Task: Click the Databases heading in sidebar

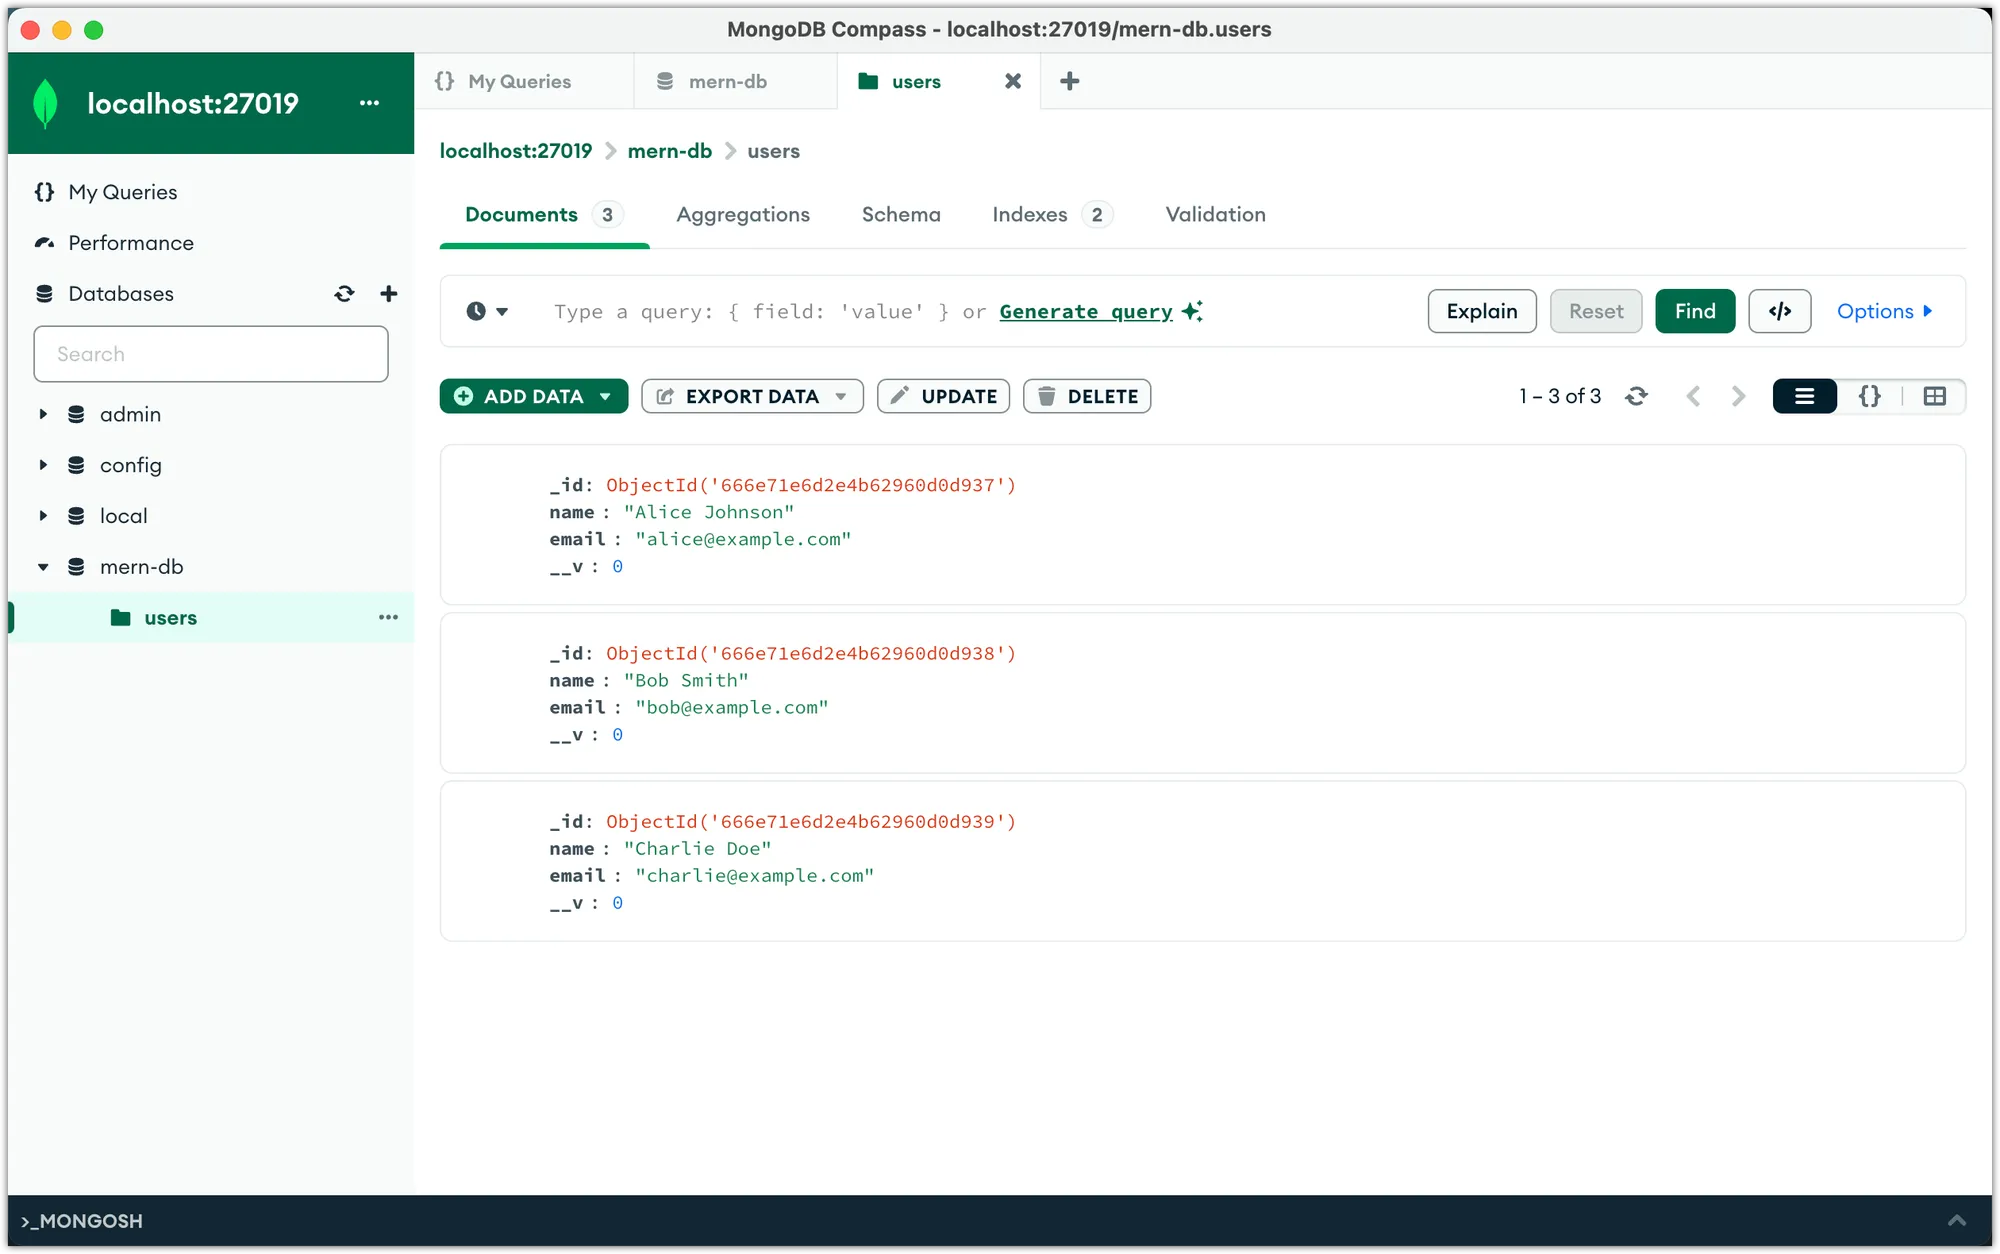Action: (x=120, y=294)
